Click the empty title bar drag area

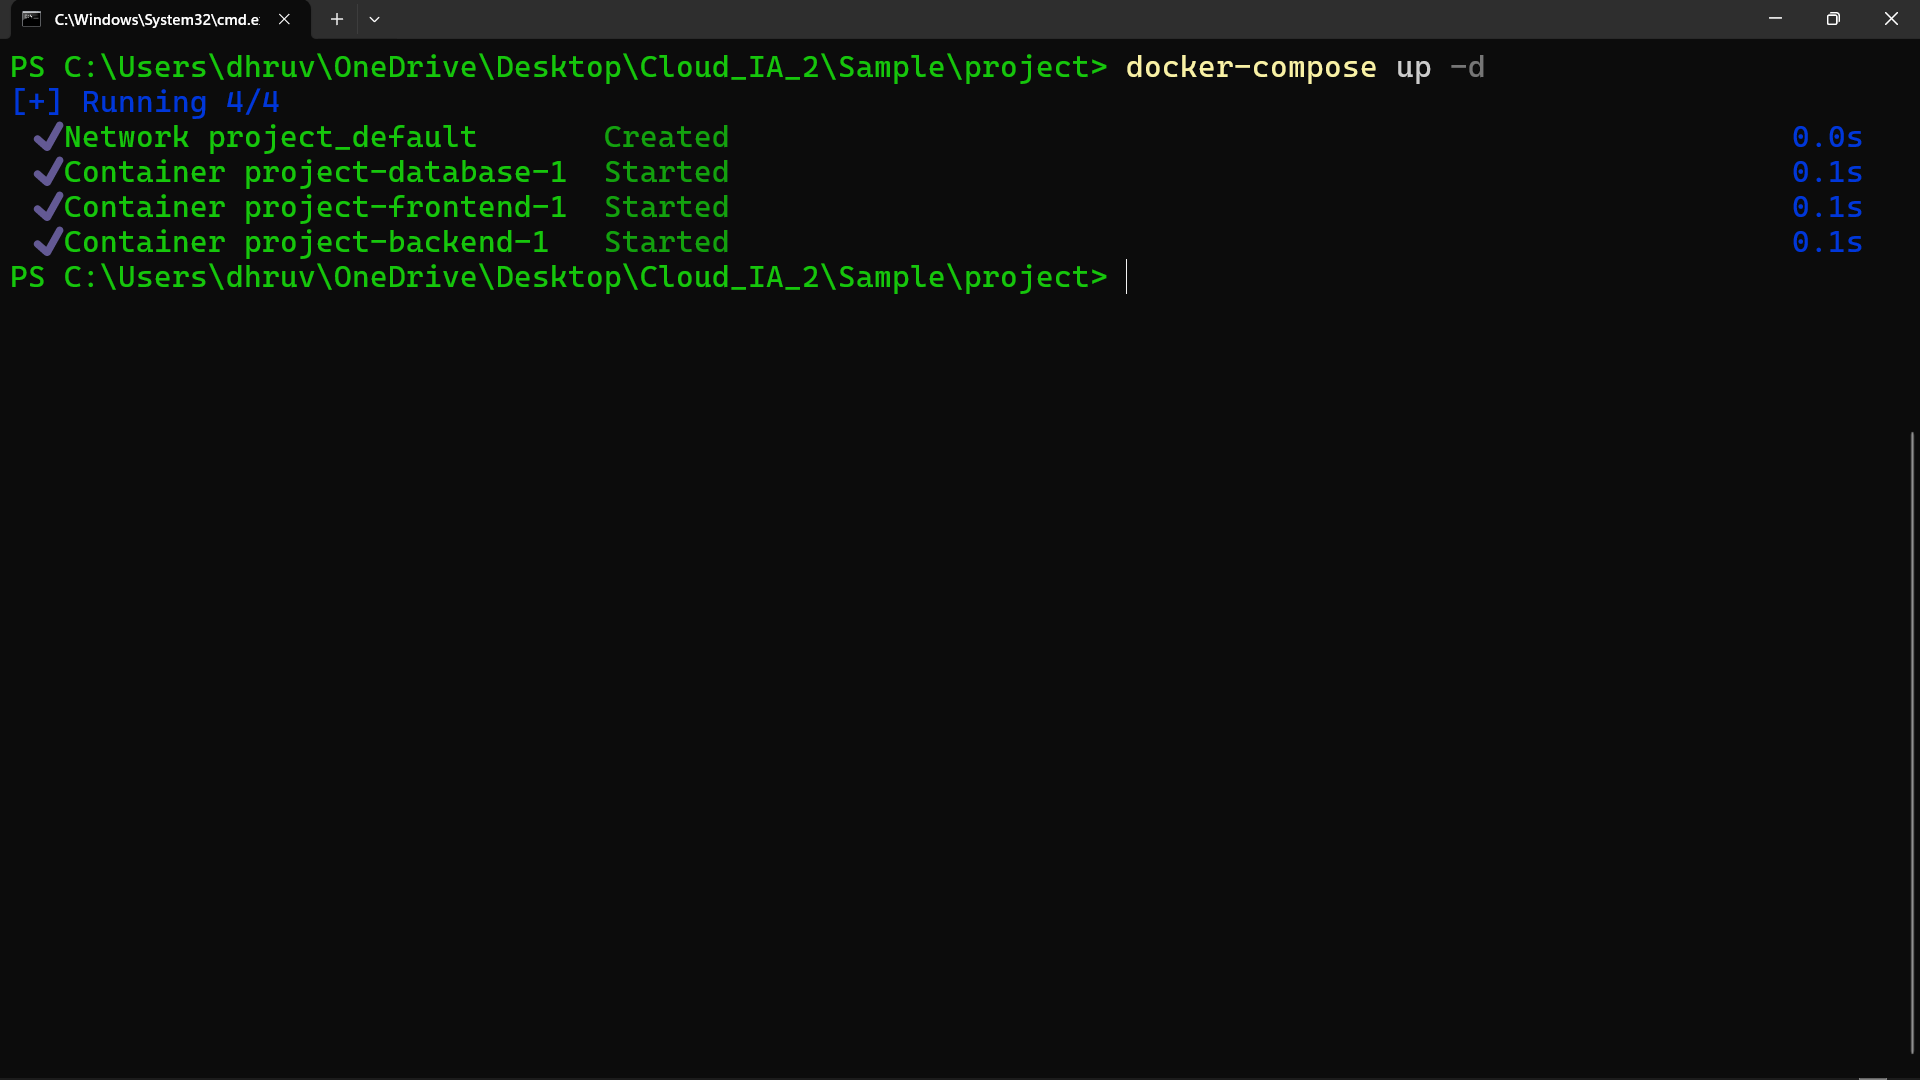coord(1000,19)
